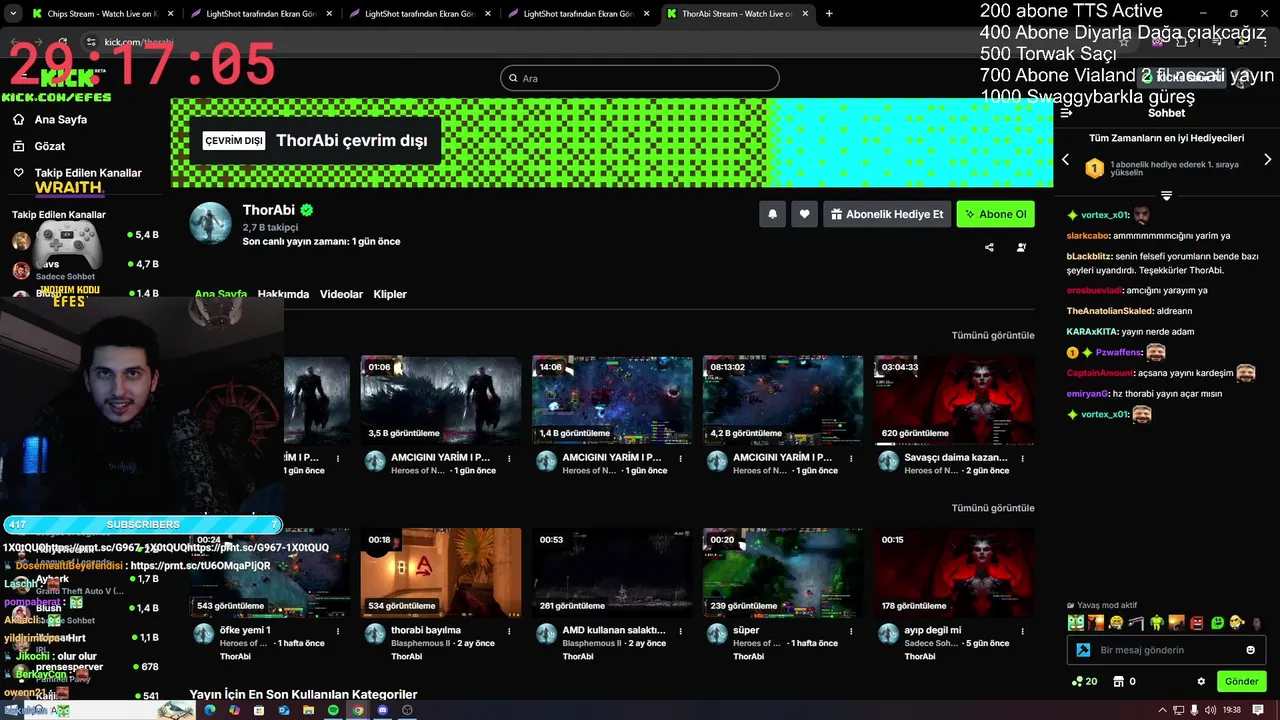Click the red angry face emote
The height and width of the screenshot is (720, 1280).
pyautogui.click(x=1197, y=623)
